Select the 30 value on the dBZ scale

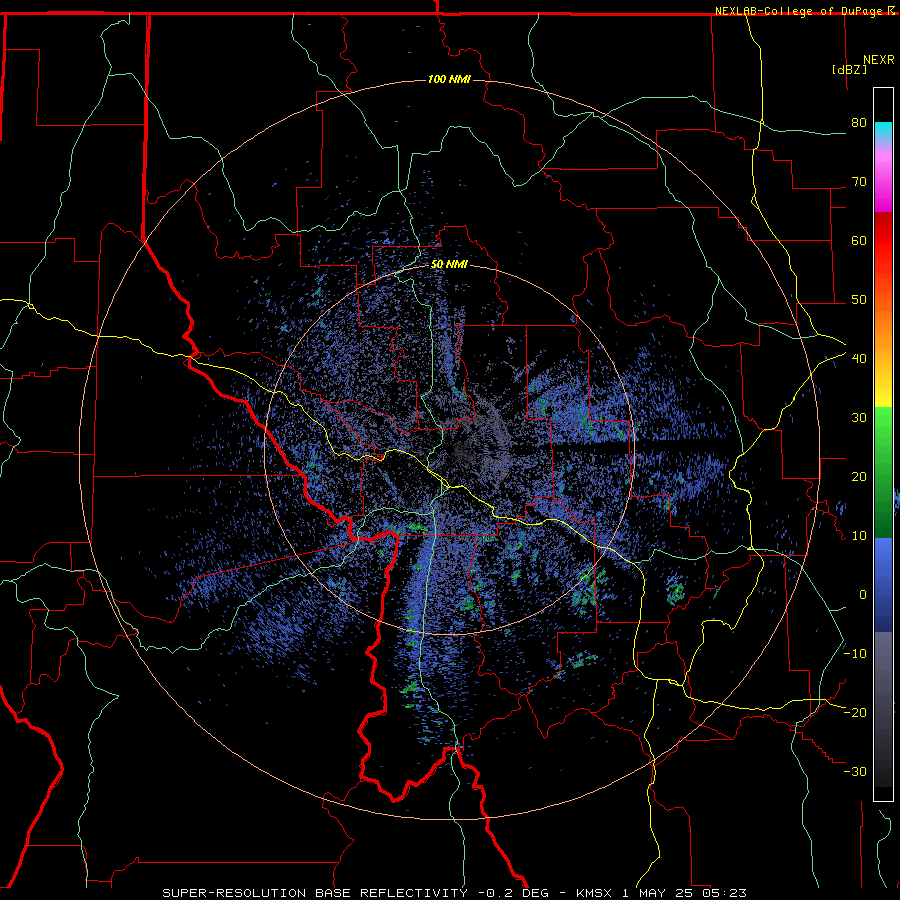(x=859, y=418)
